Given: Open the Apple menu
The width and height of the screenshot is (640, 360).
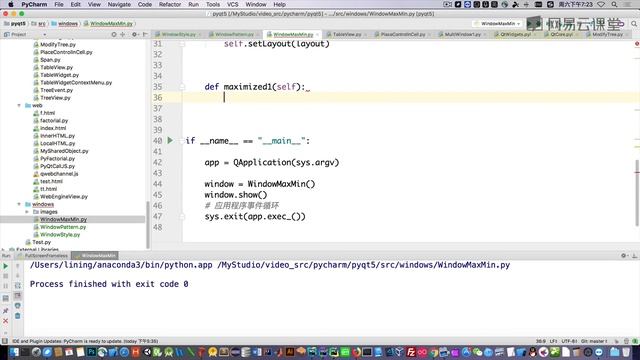Looking at the screenshot, I should click(11, 4).
